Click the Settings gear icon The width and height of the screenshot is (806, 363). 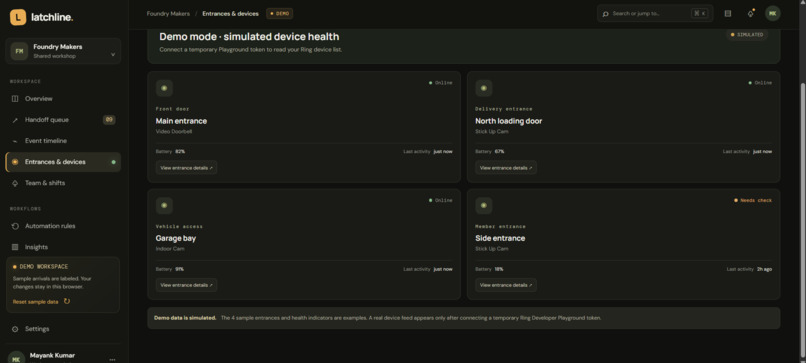pyautogui.click(x=15, y=329)
